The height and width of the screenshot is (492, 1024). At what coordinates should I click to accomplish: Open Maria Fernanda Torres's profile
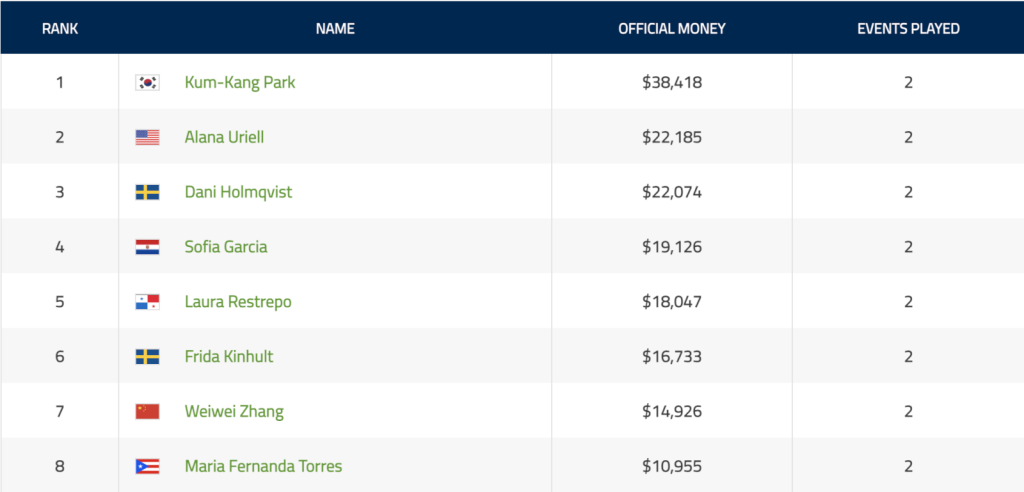coord(263,466)
